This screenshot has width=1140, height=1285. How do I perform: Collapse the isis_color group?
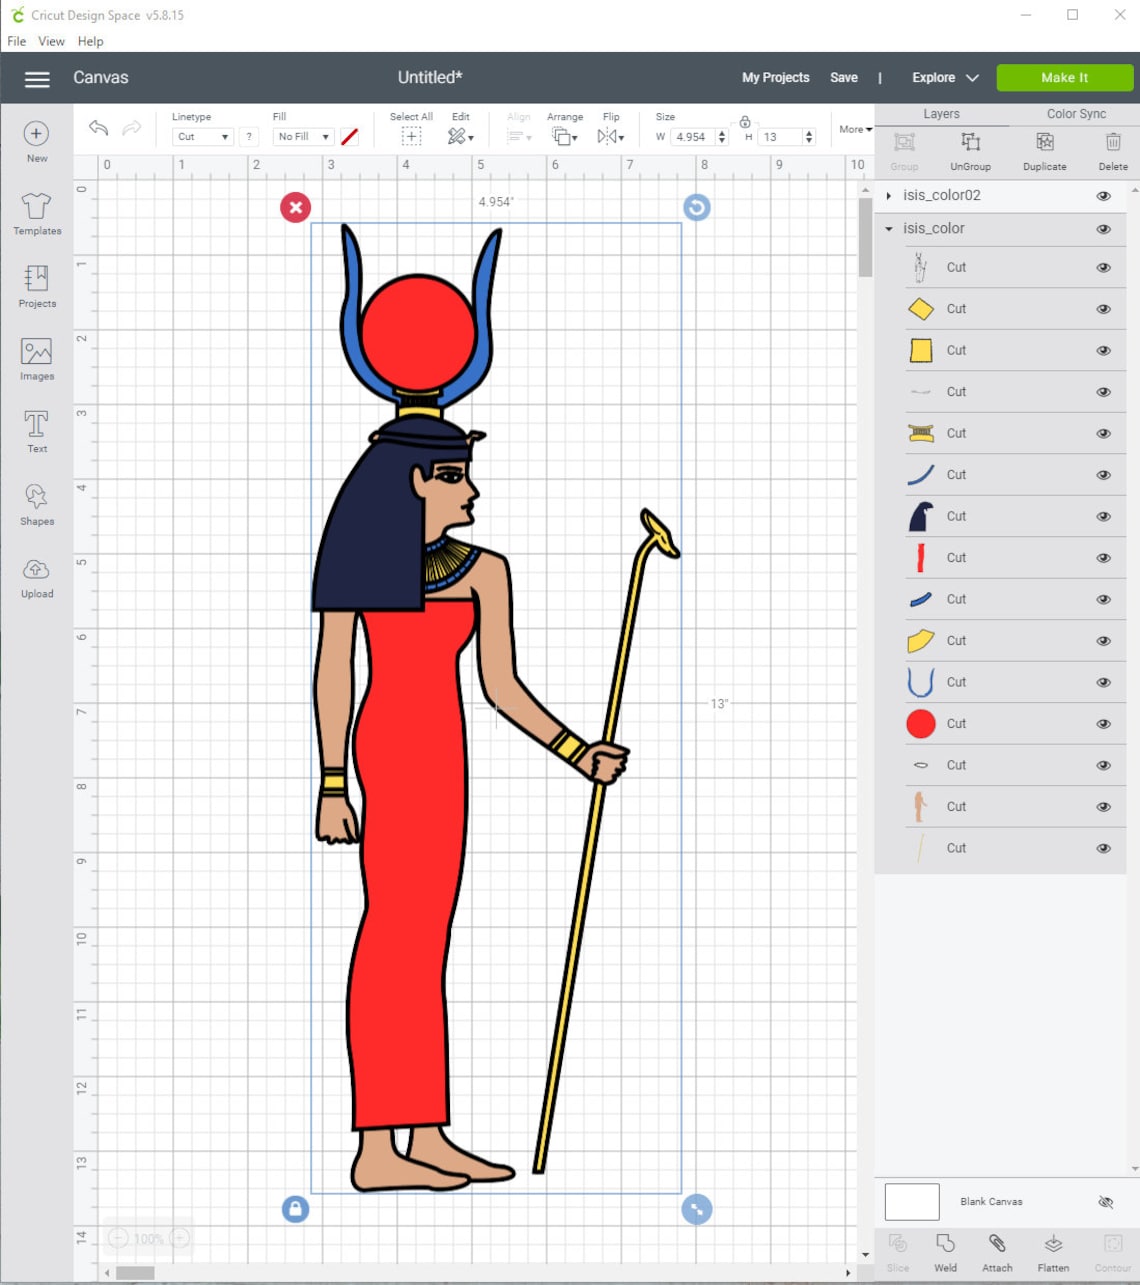[888, 228]
